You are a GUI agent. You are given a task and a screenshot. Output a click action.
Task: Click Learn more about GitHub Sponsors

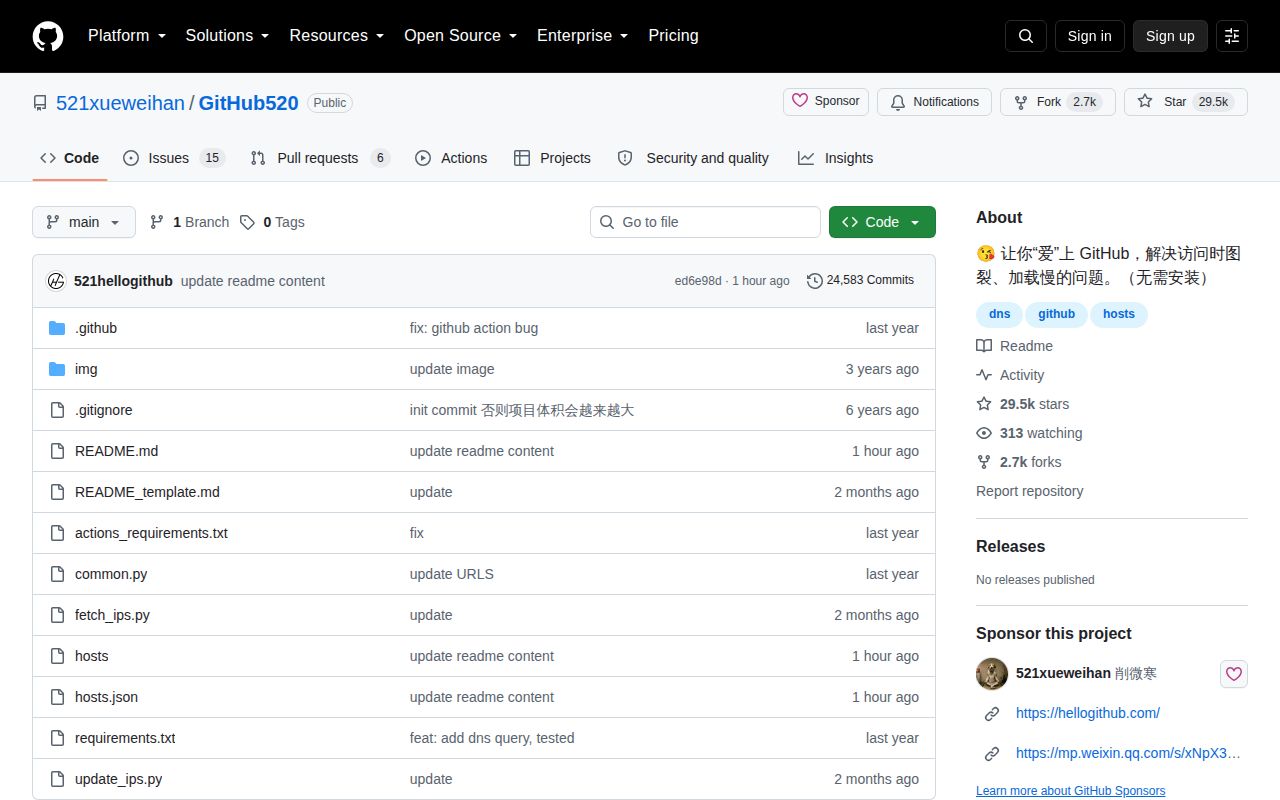point(1070,791)
